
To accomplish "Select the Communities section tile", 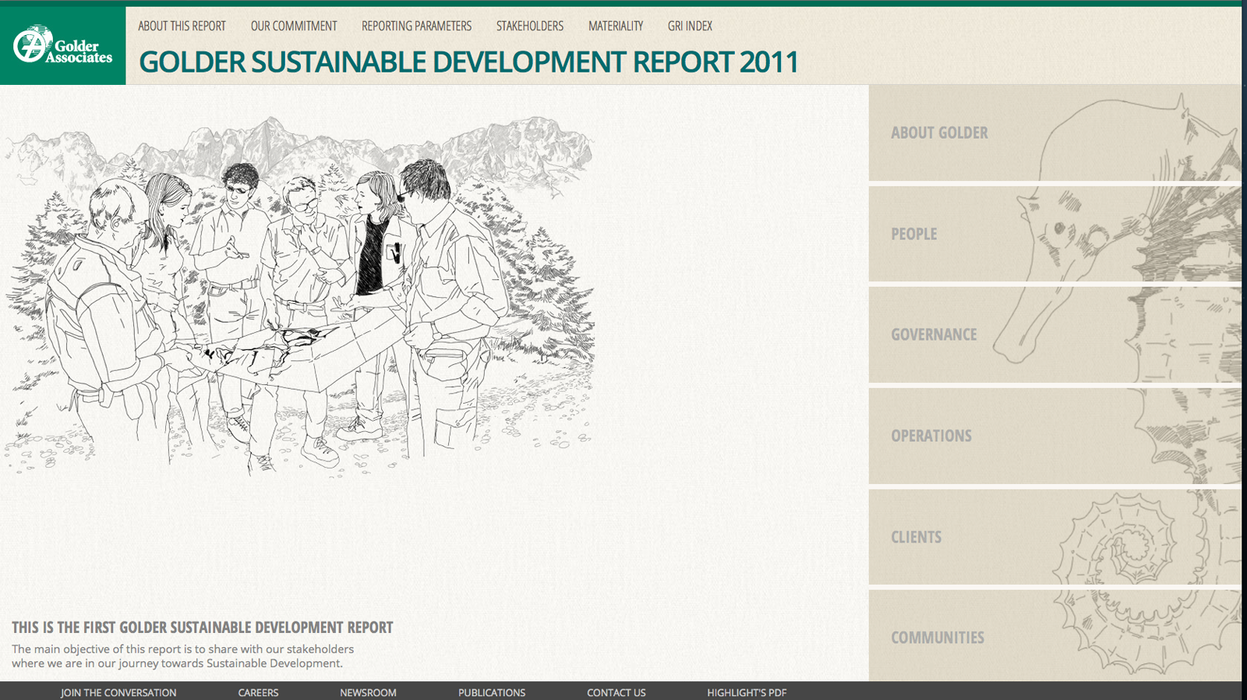I will pos(937,638).
